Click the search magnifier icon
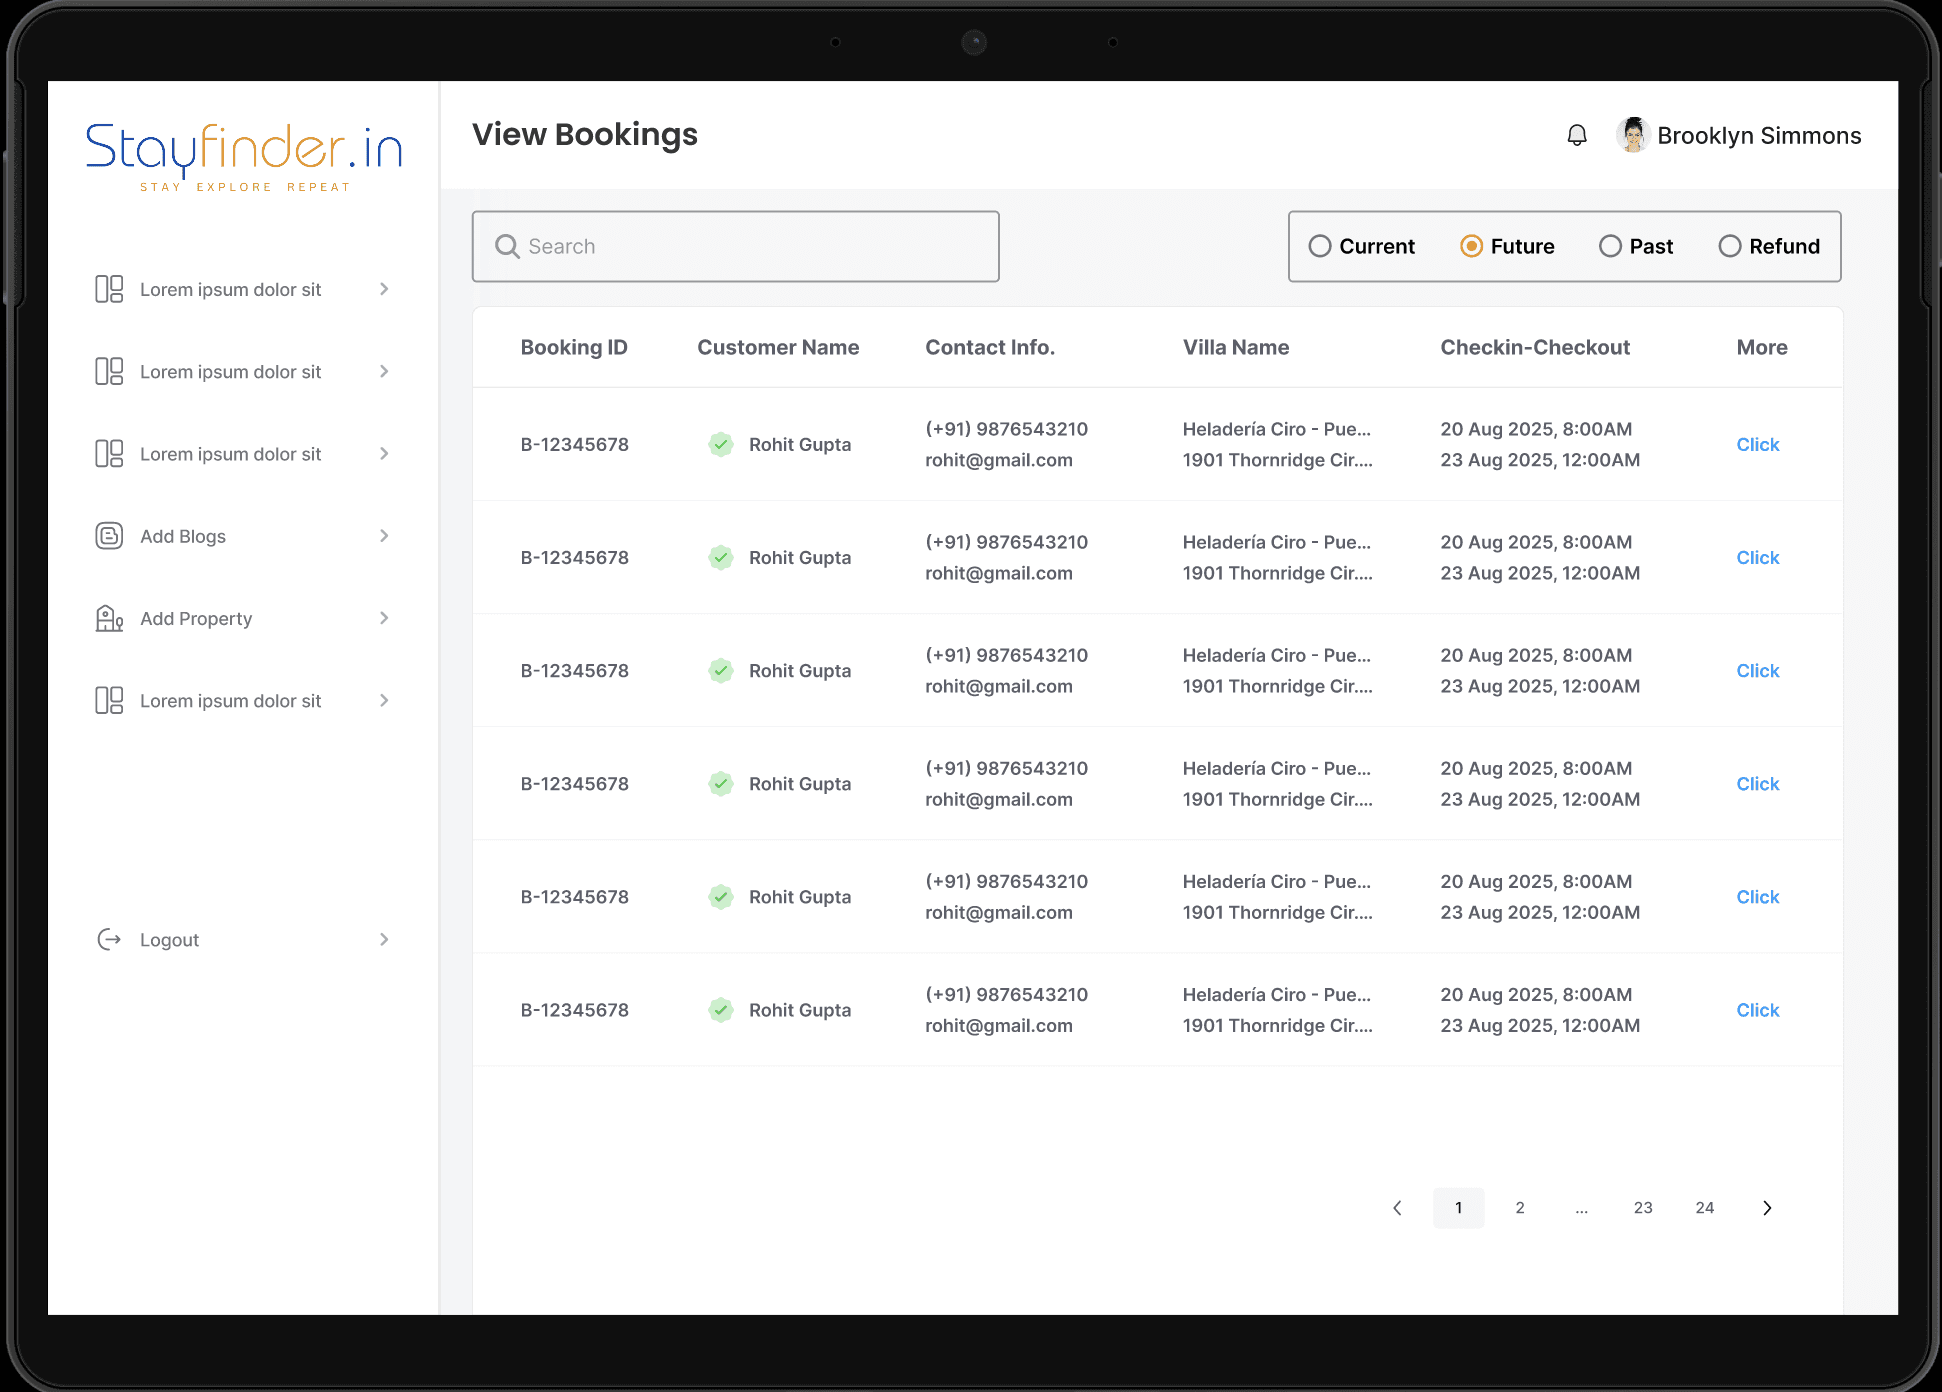The height and width of the screenshot is (1392, 1942). point(506,246)
